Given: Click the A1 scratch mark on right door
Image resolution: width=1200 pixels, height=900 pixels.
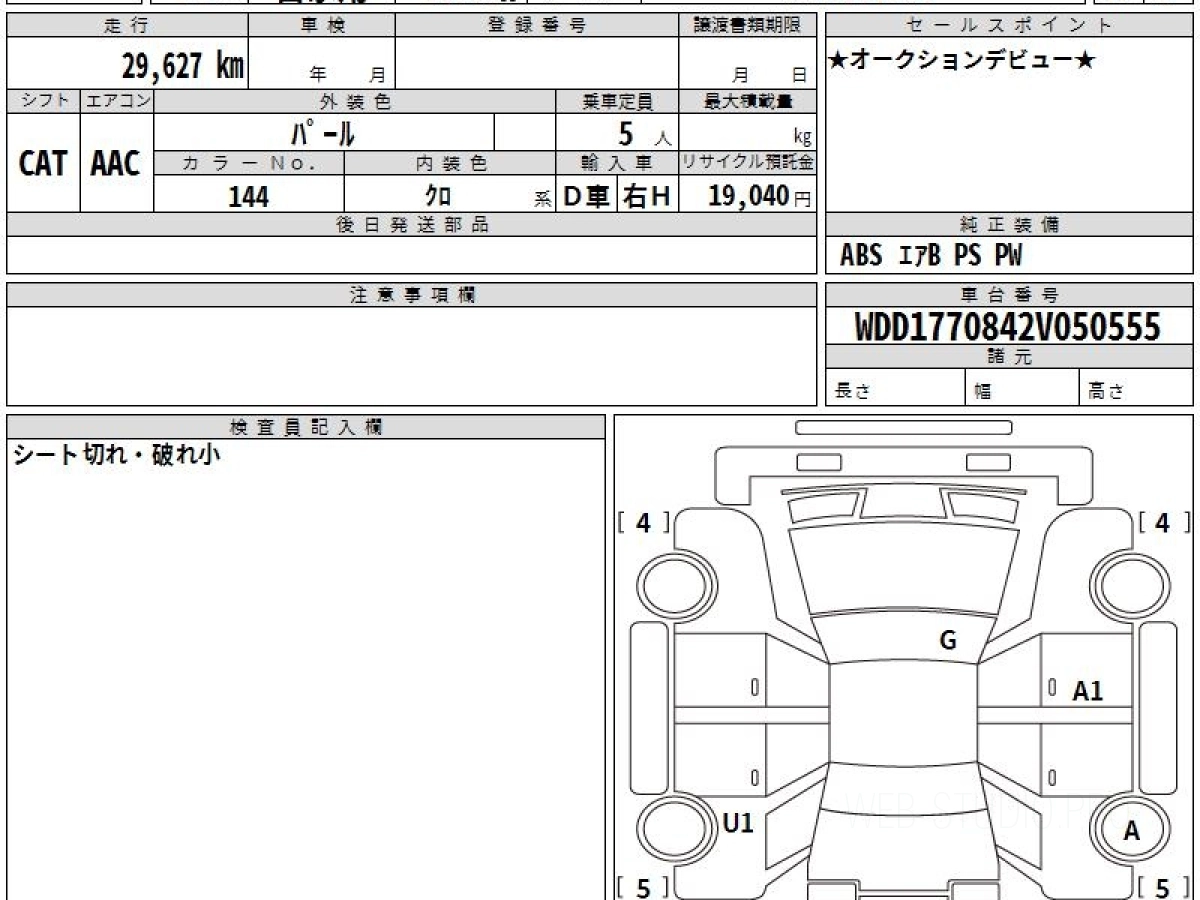Looking at the screenshot, I should point(1087,691).
